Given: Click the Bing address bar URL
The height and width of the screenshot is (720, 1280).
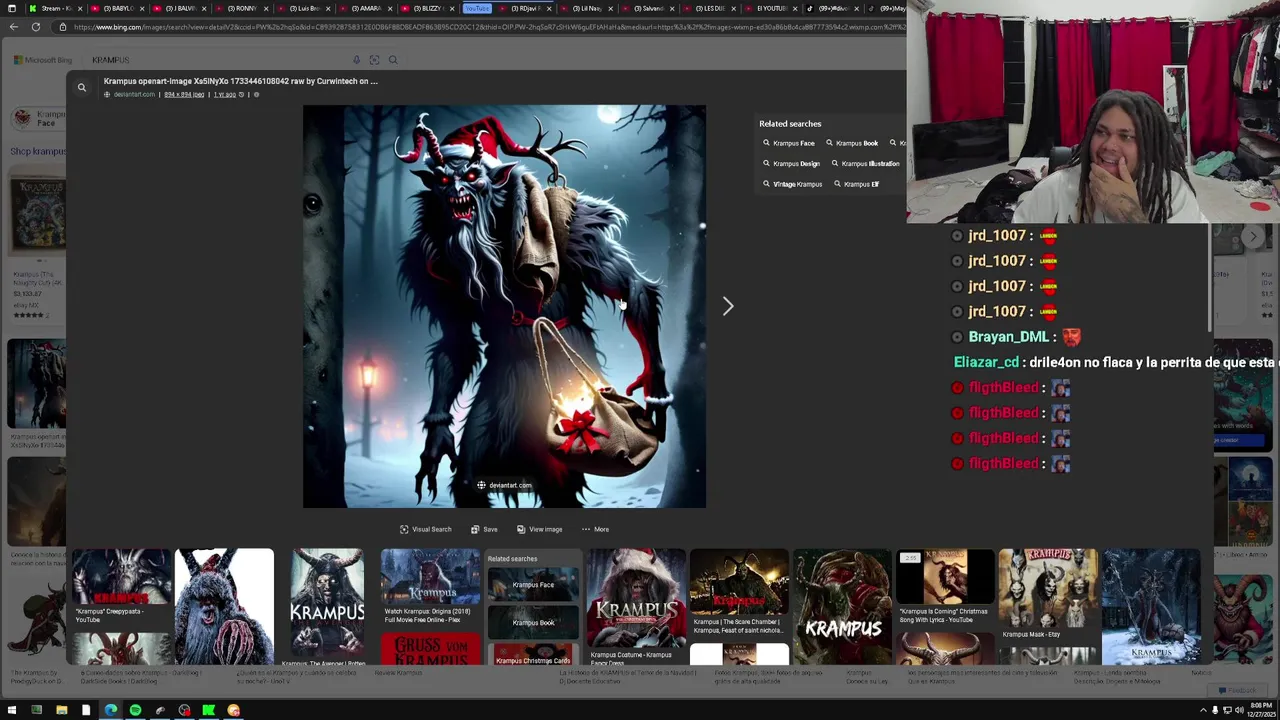Looking at the screenshot, I should click(x=480, y=27).
